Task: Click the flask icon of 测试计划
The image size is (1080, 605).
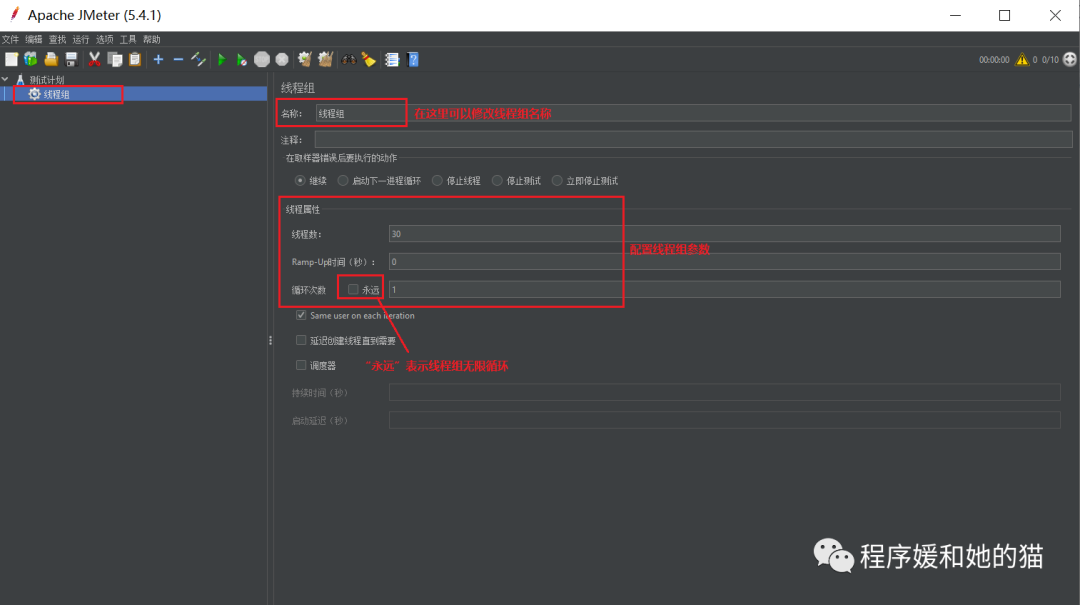Action: (x=20, y=79)
